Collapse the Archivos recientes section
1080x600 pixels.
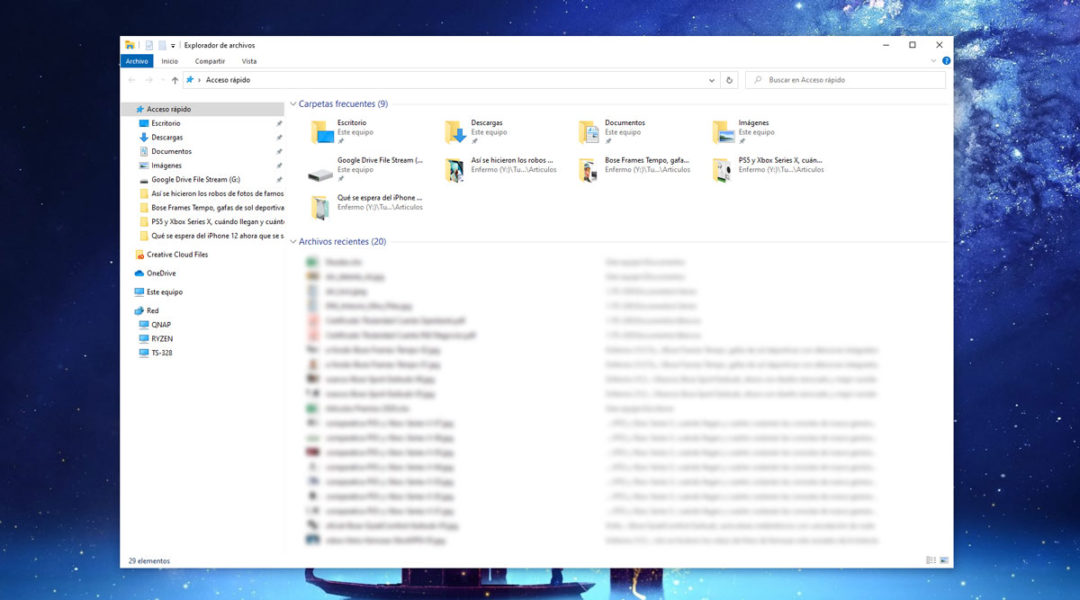click(293, 241)
